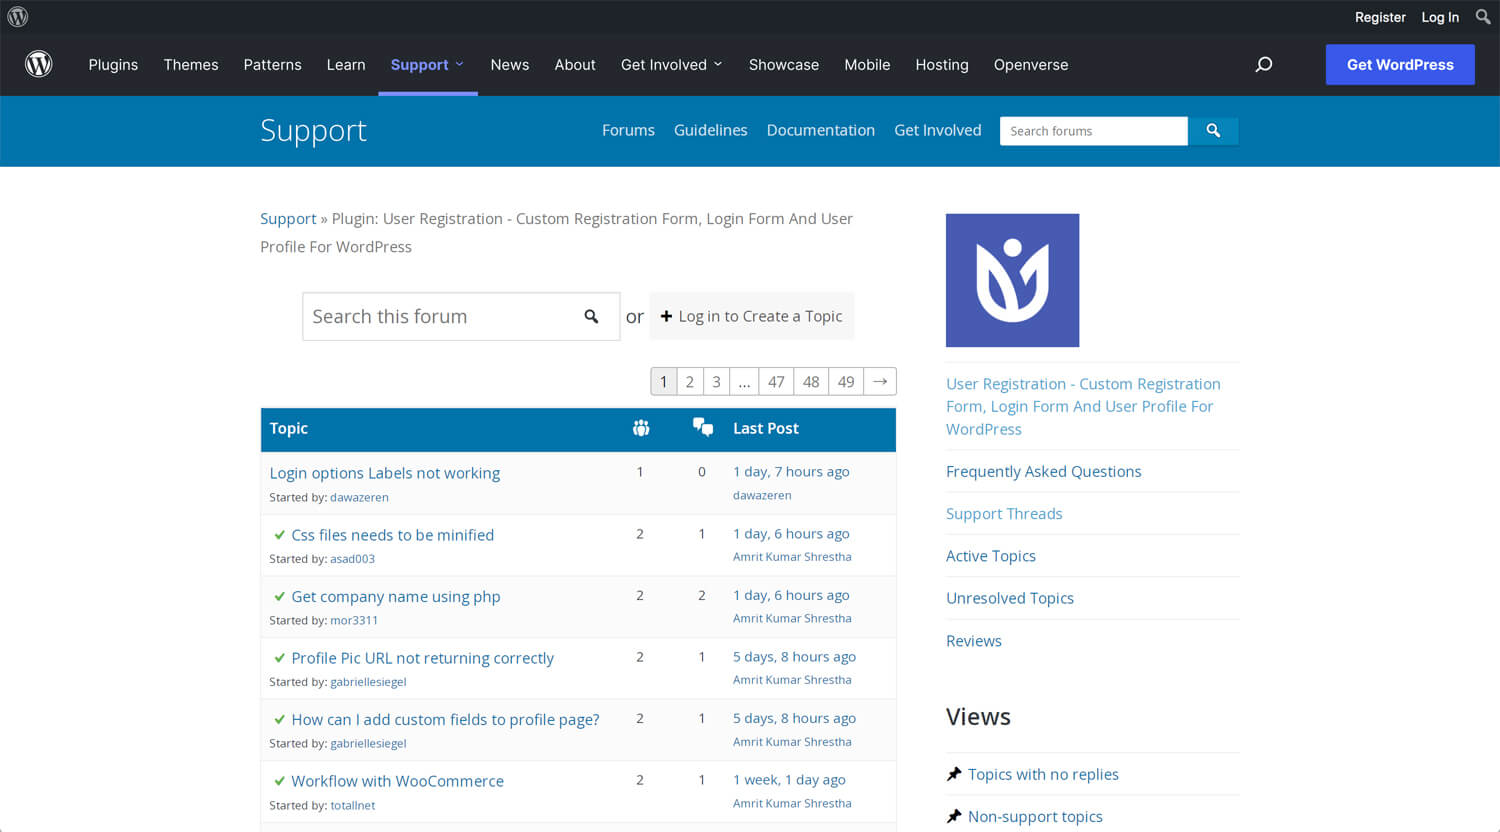Viewport: 1500px width, 832px height.
Task: Go to page 48 in pagination
Action: 811,381
